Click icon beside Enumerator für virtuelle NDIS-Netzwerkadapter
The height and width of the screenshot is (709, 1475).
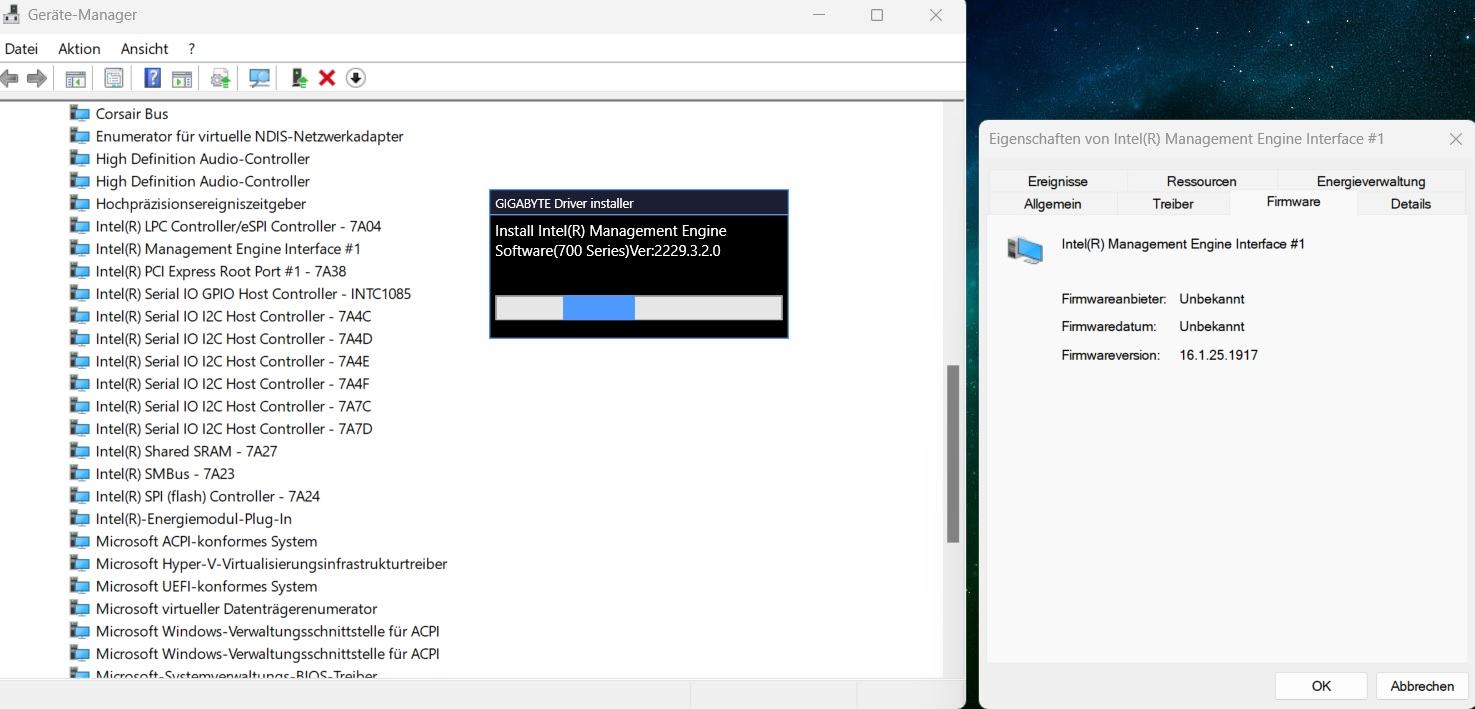[80, 136]
